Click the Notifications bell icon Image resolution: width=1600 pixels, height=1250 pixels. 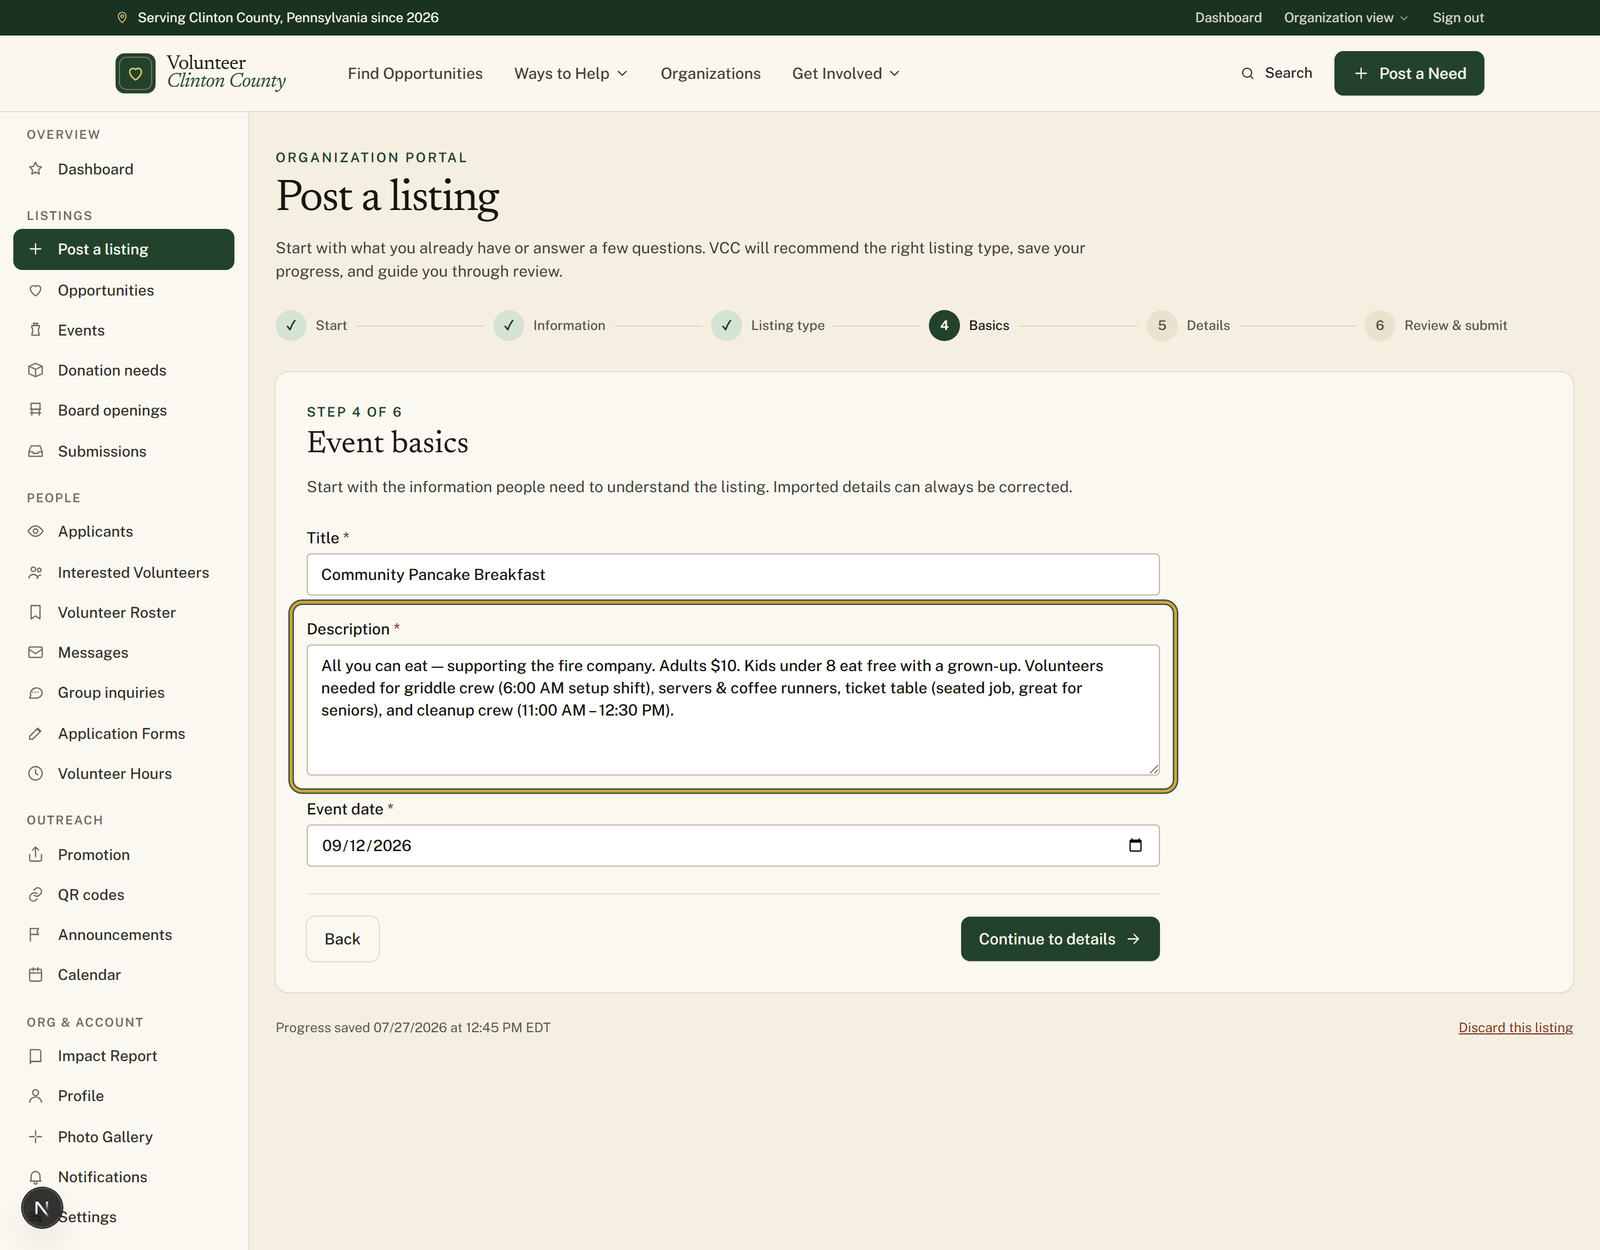tap(36, 1177)
